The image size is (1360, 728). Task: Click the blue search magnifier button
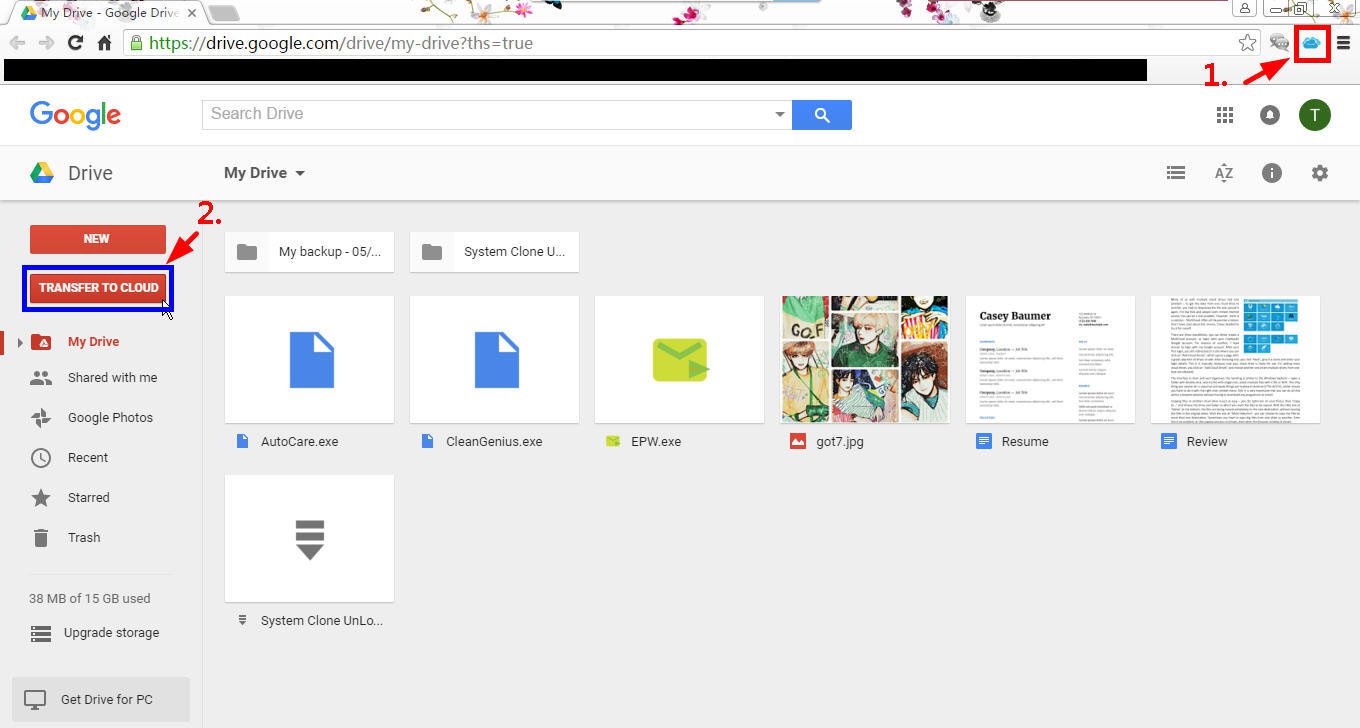822,115
